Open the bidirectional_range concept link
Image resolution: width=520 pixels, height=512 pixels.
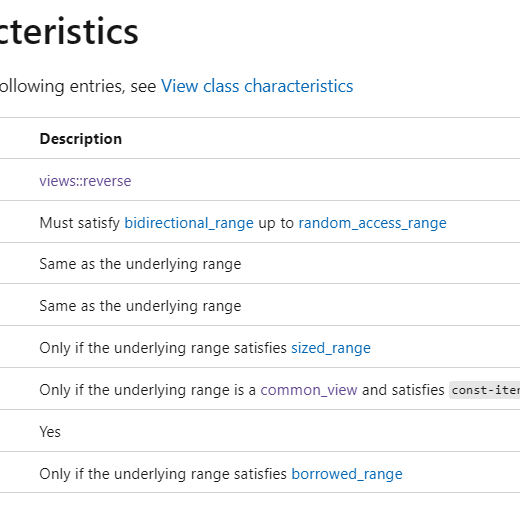pyautogui.click(x=189, y=223)
